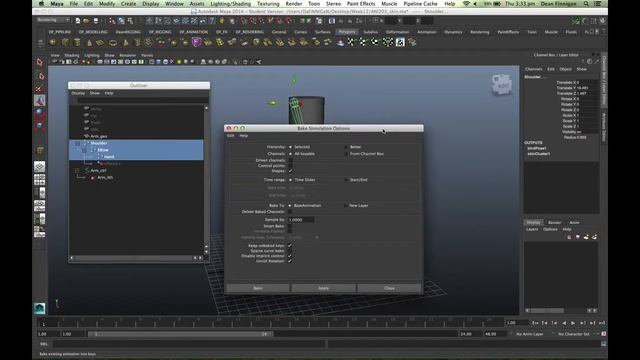Open the Outliner Display menu
This screenshot has width=640, height=360.
(x=78, y=93)
